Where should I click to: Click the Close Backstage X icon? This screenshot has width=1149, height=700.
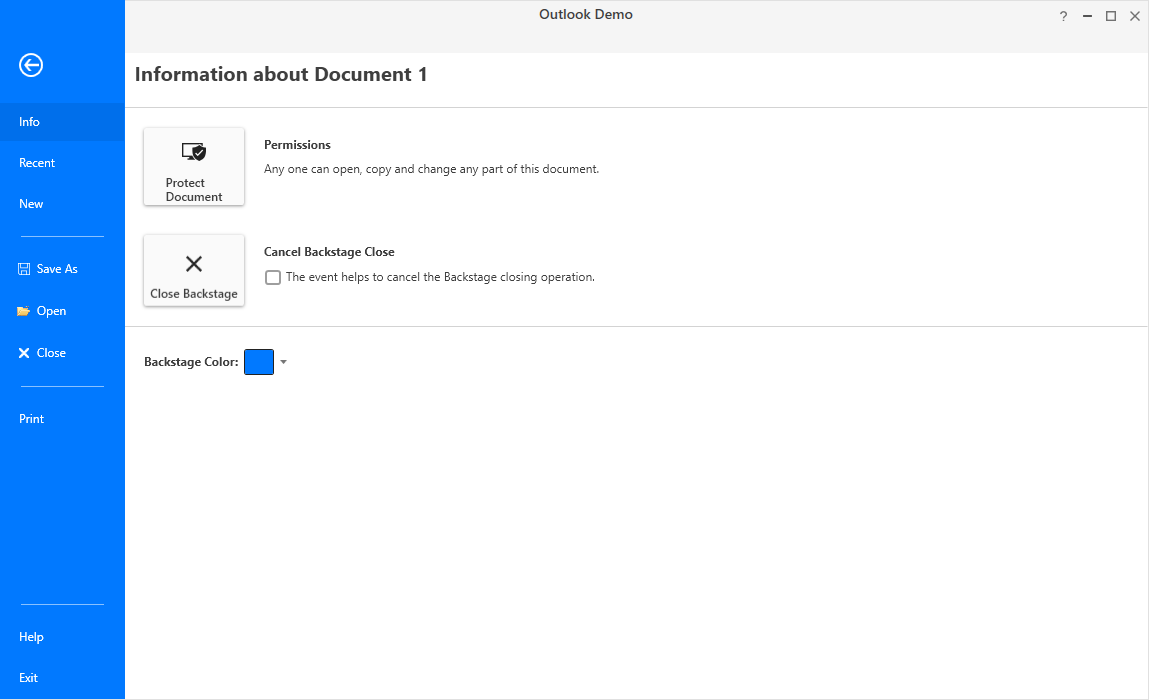pyautogui.click(x=194, y=263)
